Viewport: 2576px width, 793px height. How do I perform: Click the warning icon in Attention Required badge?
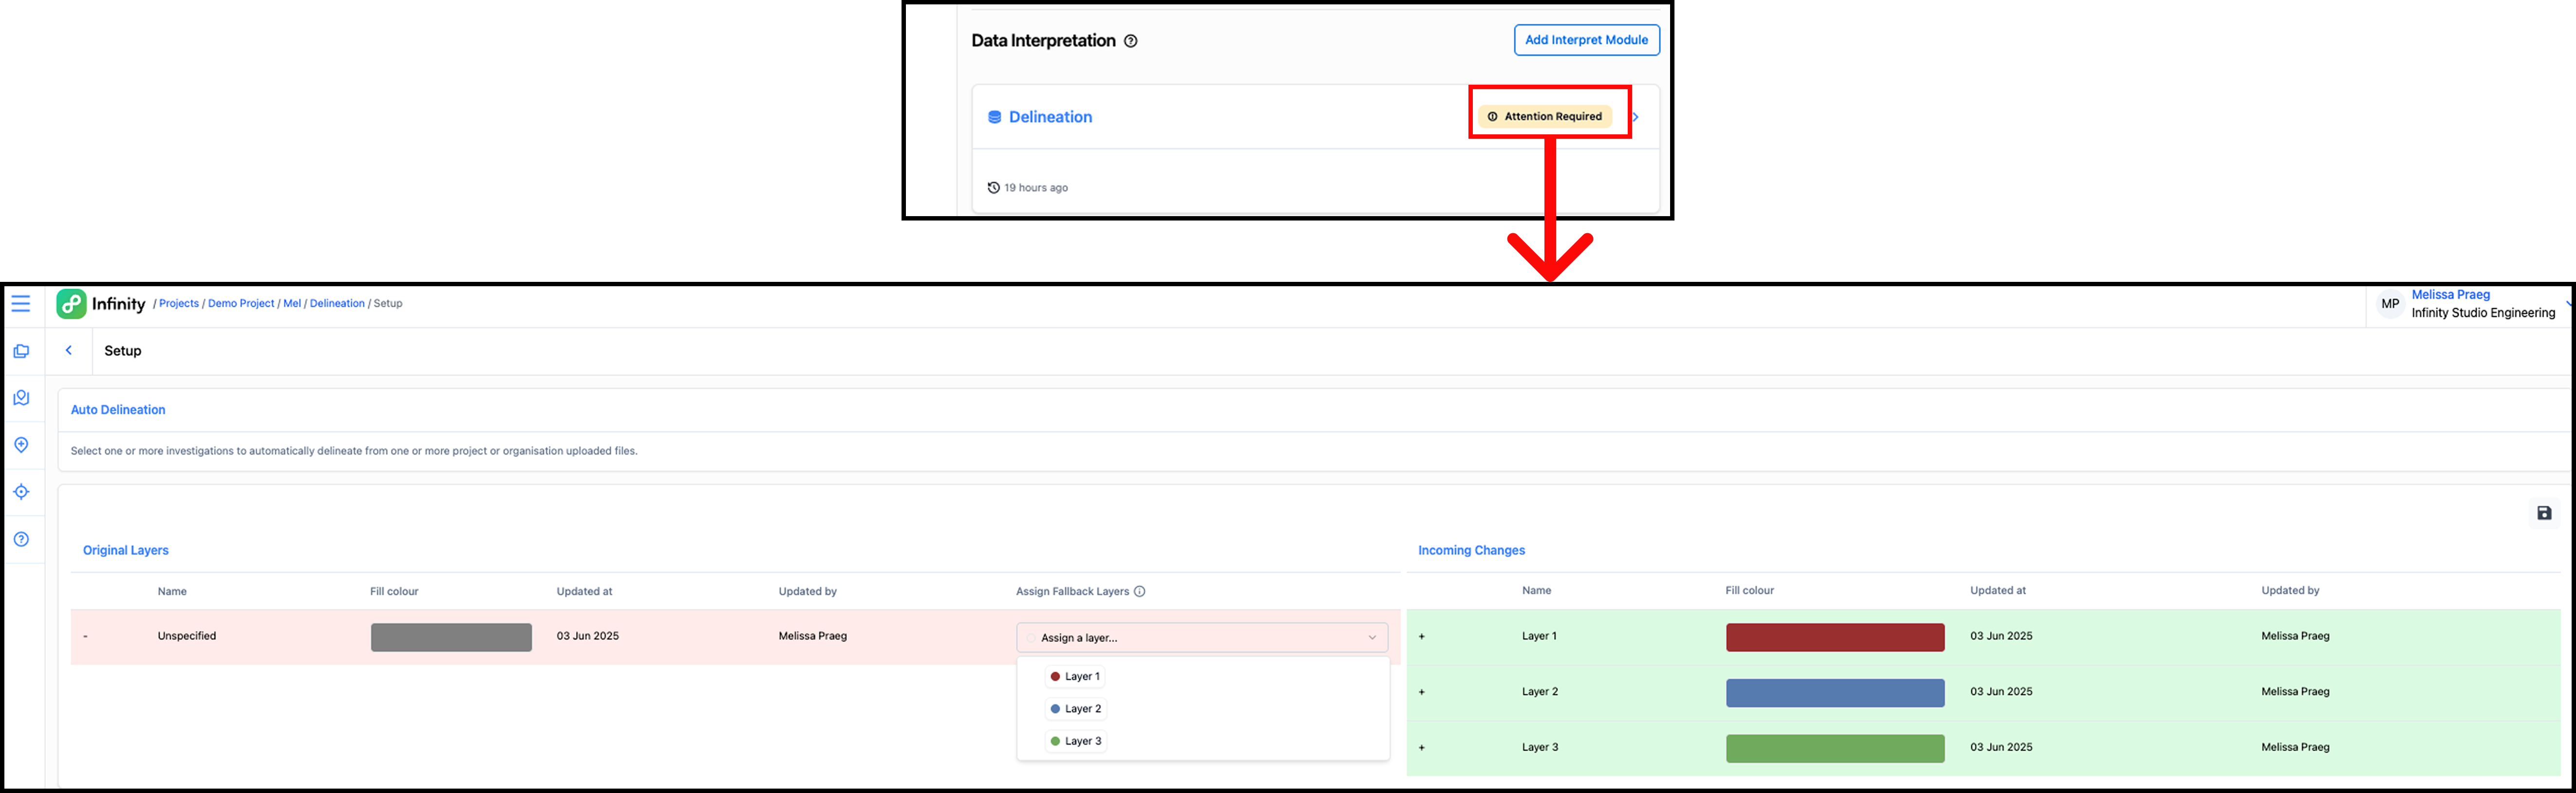[x=1492, y=116]
